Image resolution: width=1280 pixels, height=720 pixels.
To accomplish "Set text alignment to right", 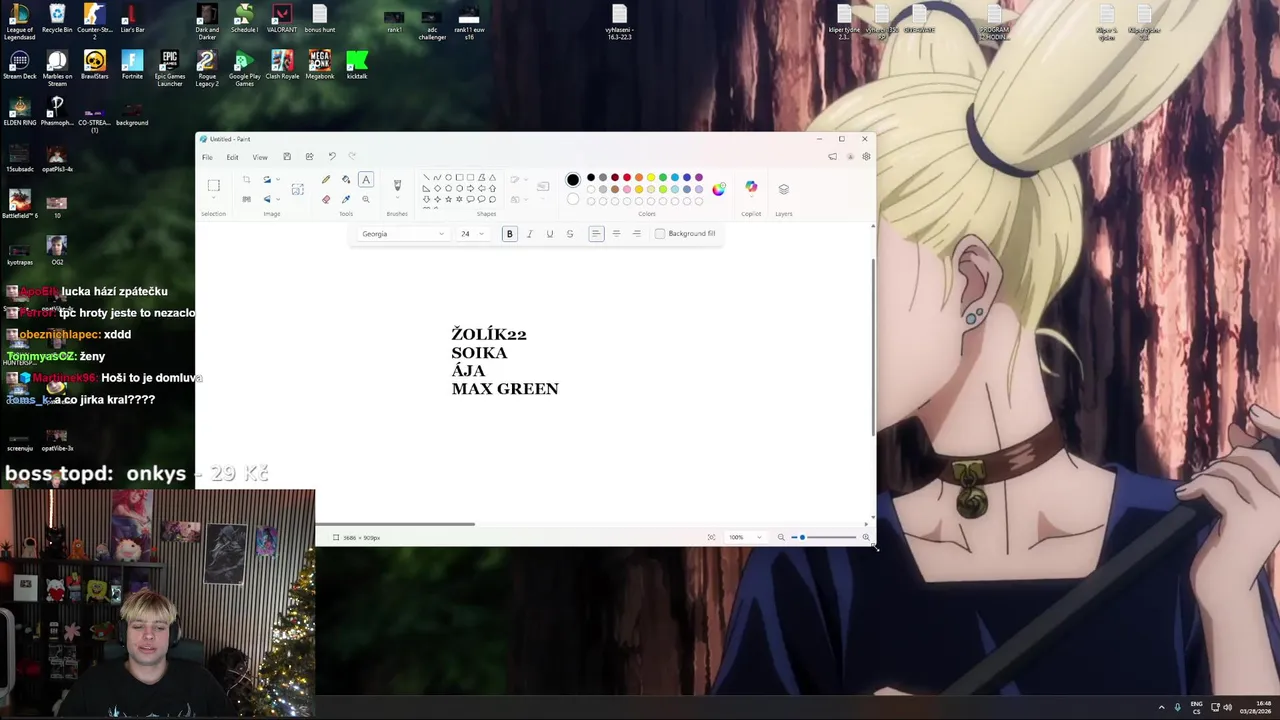I will click(636, 234).
